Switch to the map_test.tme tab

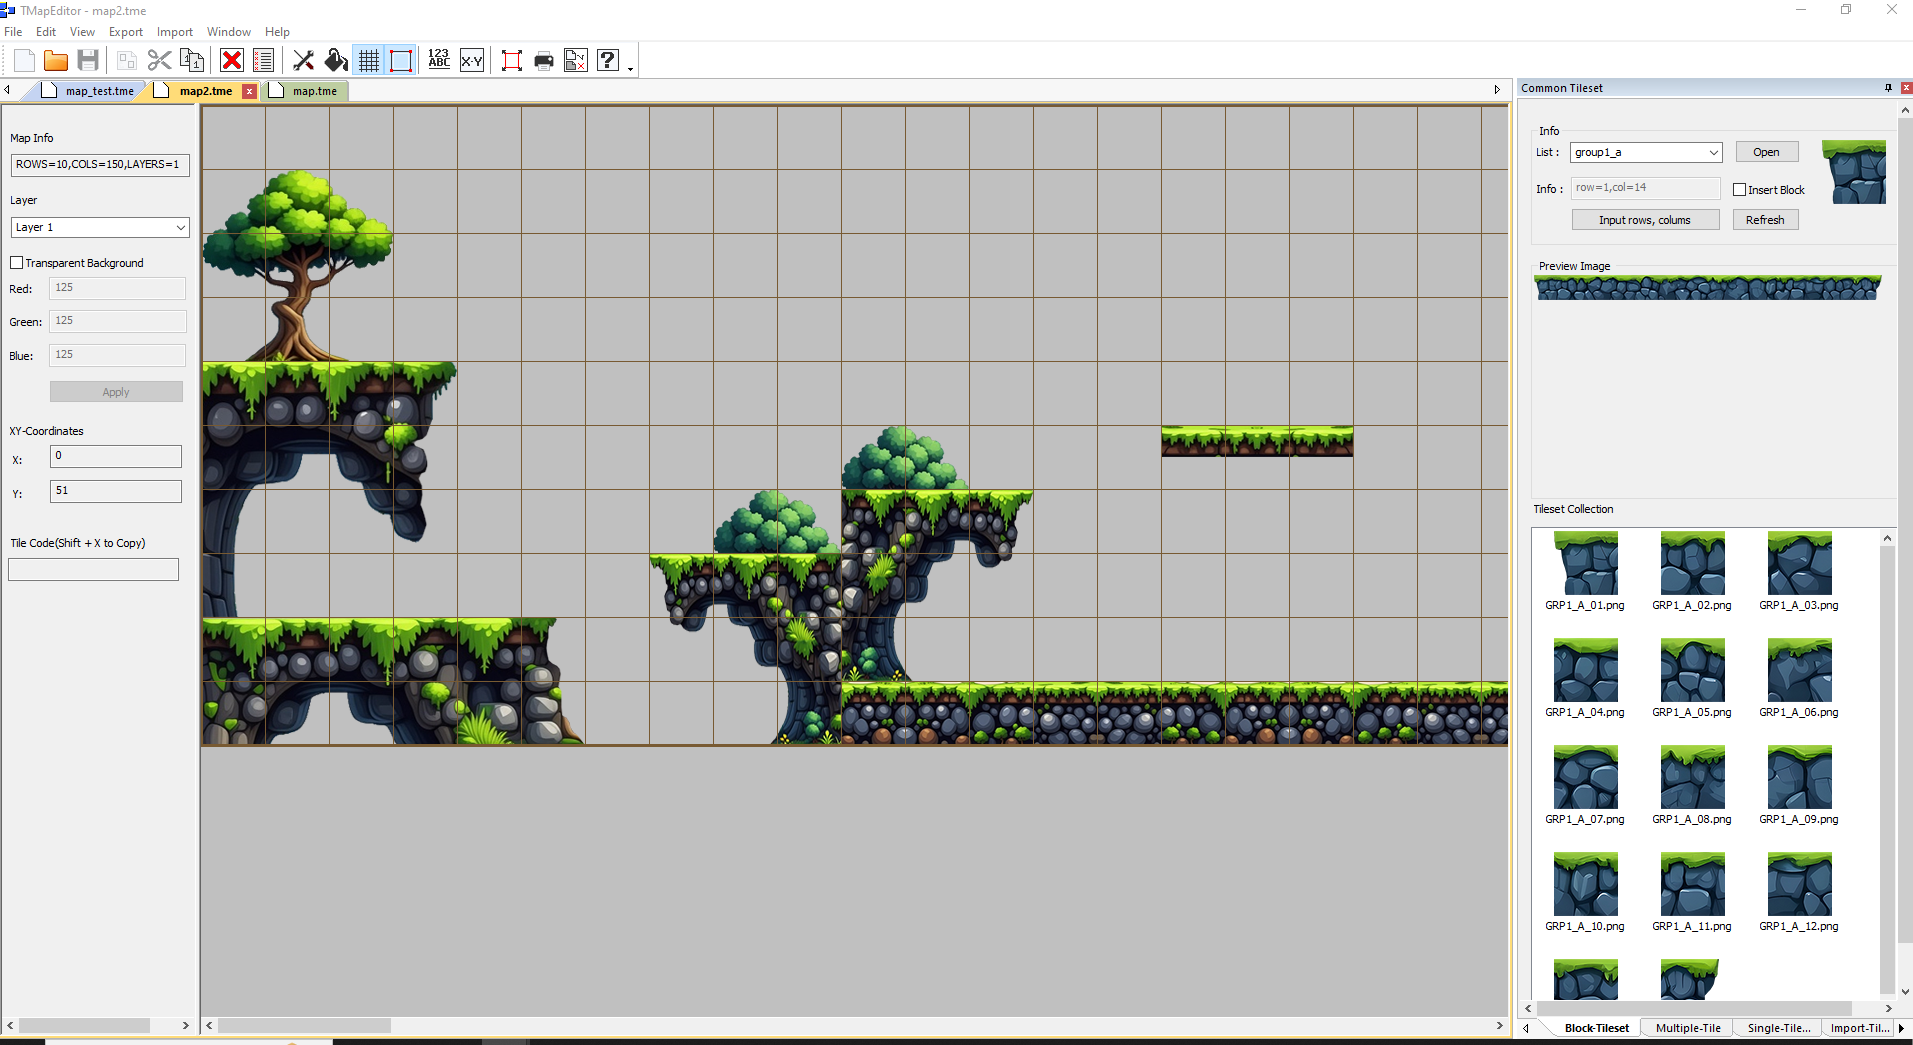point(99,91)
